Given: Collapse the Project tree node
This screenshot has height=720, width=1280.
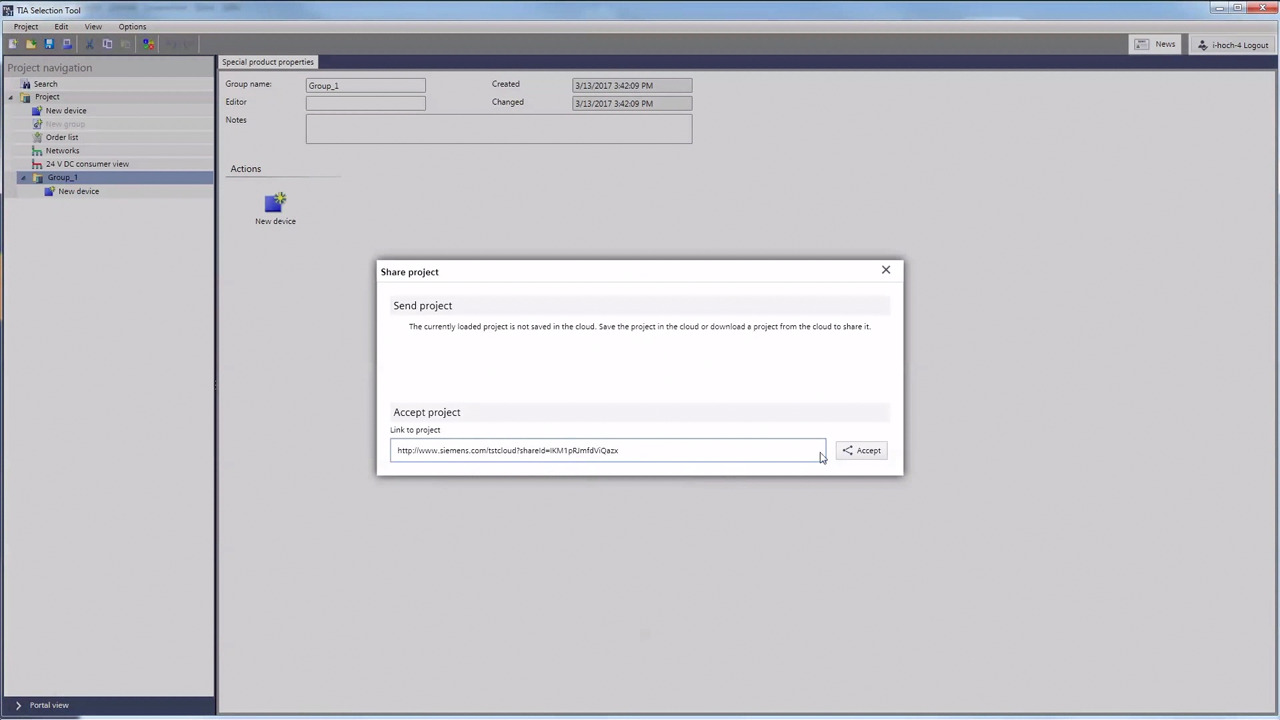Looking at the screenshot, I should click(11, 97).
